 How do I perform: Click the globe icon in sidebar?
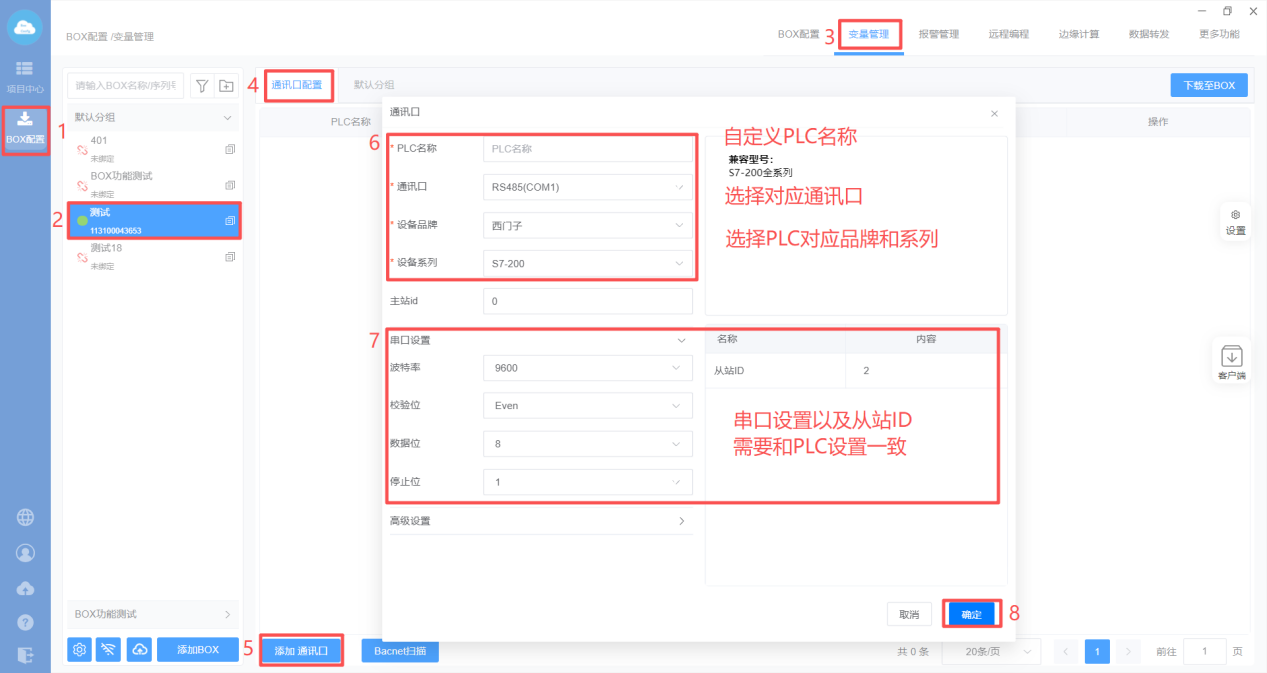point(25,517)
